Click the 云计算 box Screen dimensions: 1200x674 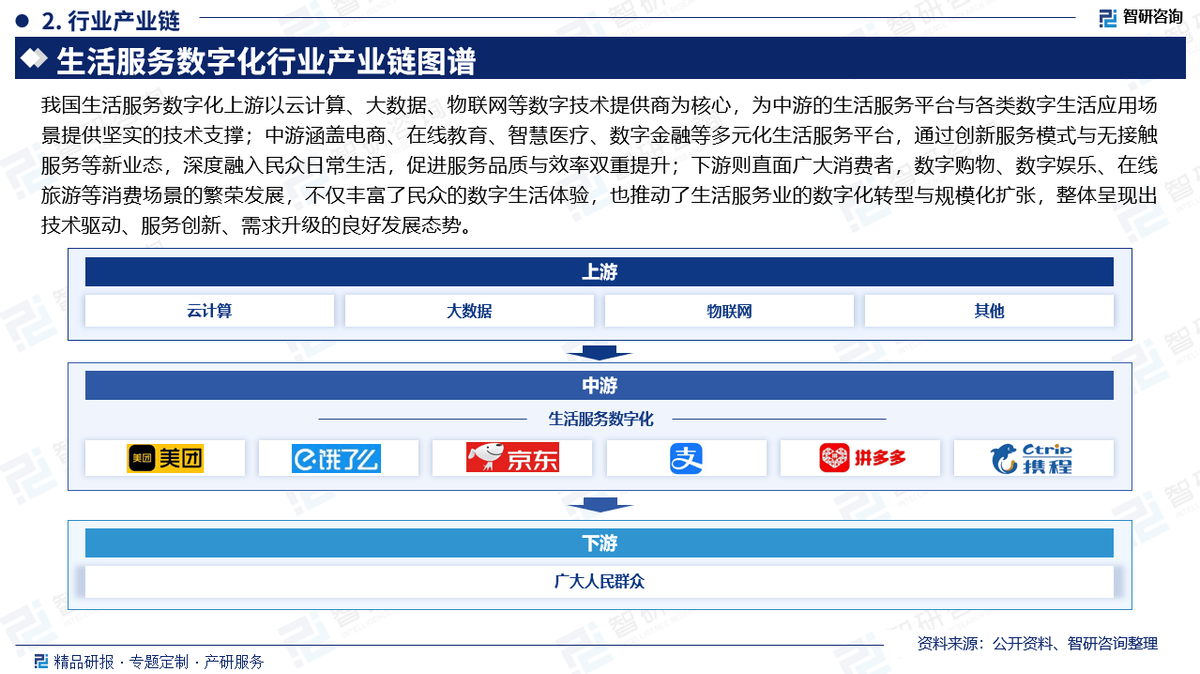coord(209,311)
